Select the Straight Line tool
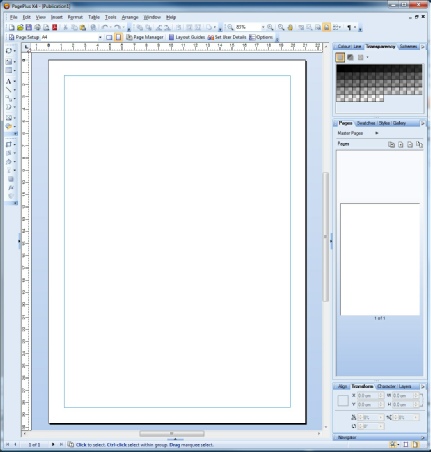 tap(9, 90)
